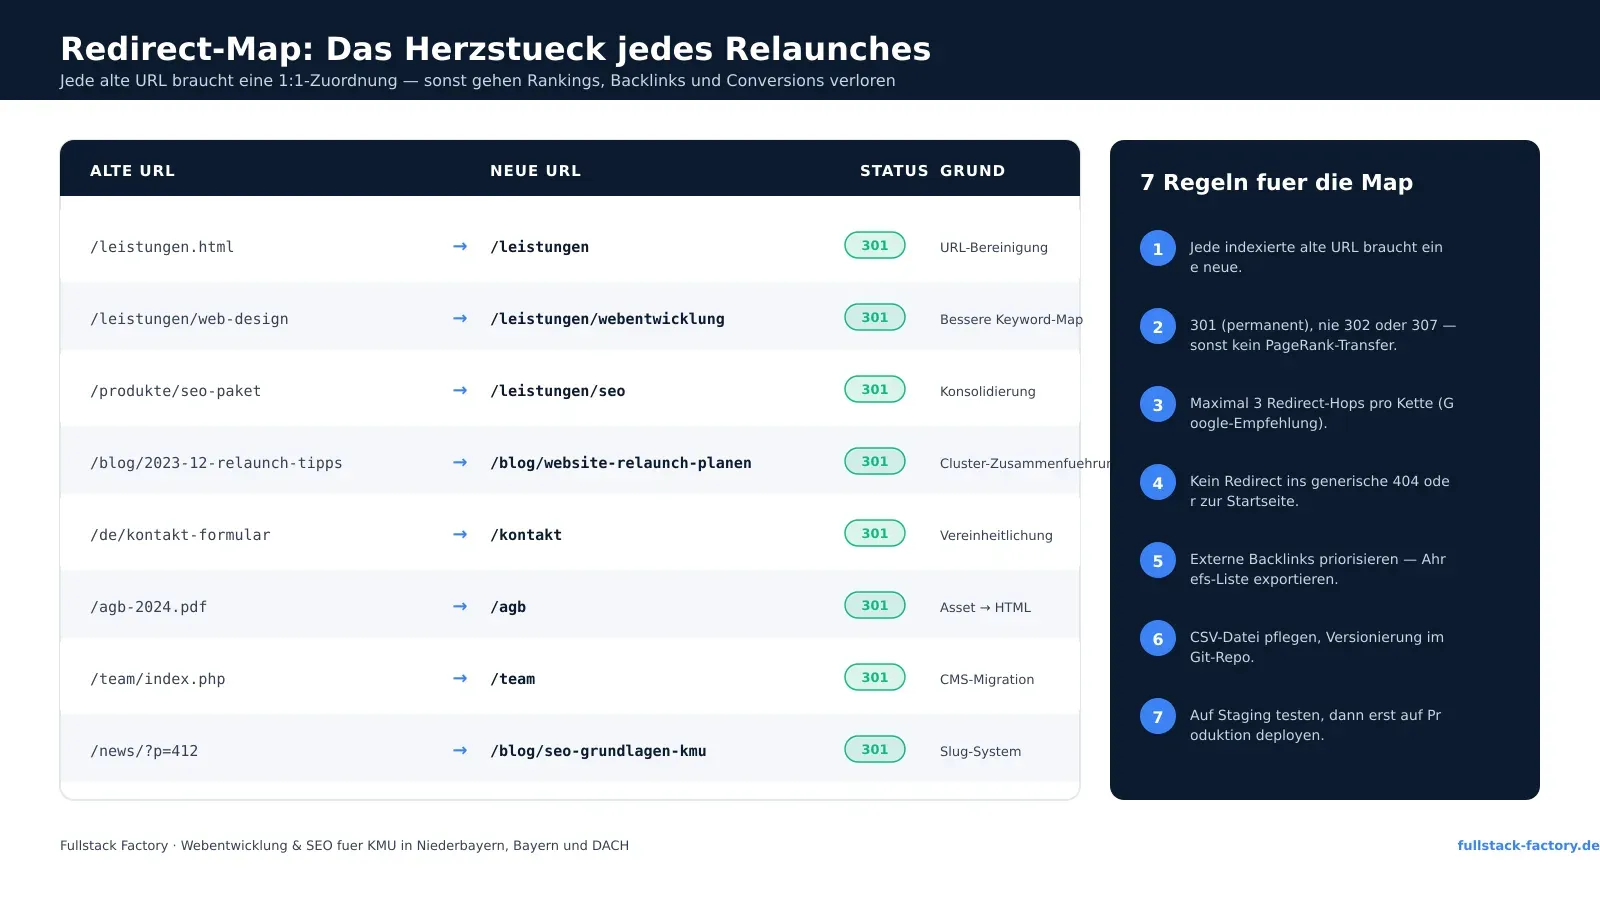Click the 301 badge in the Asset → HTML row
The width and height of the screenshot is (1600, 900).
point(875,605)
